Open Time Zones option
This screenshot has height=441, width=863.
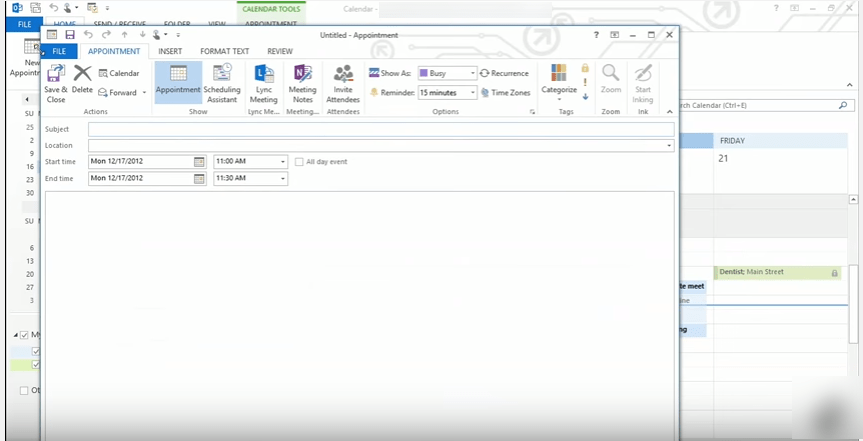[505, 92]
